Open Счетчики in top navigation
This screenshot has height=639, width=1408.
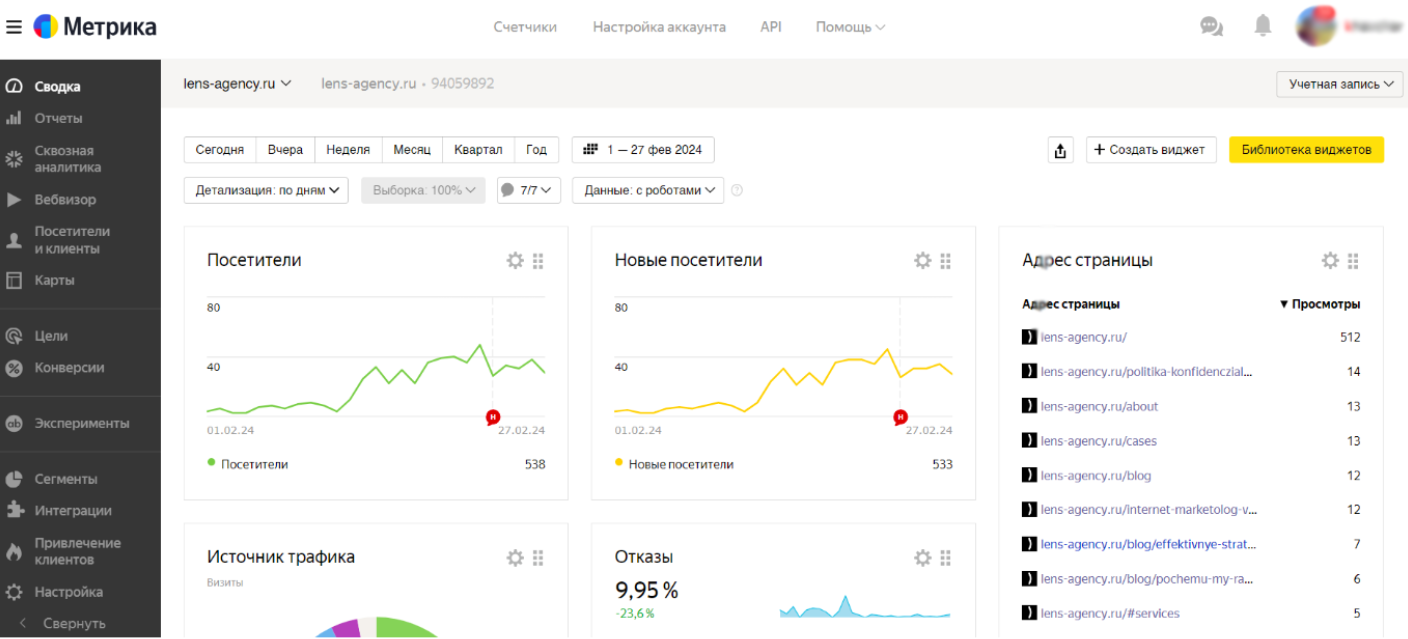[525, 27]
